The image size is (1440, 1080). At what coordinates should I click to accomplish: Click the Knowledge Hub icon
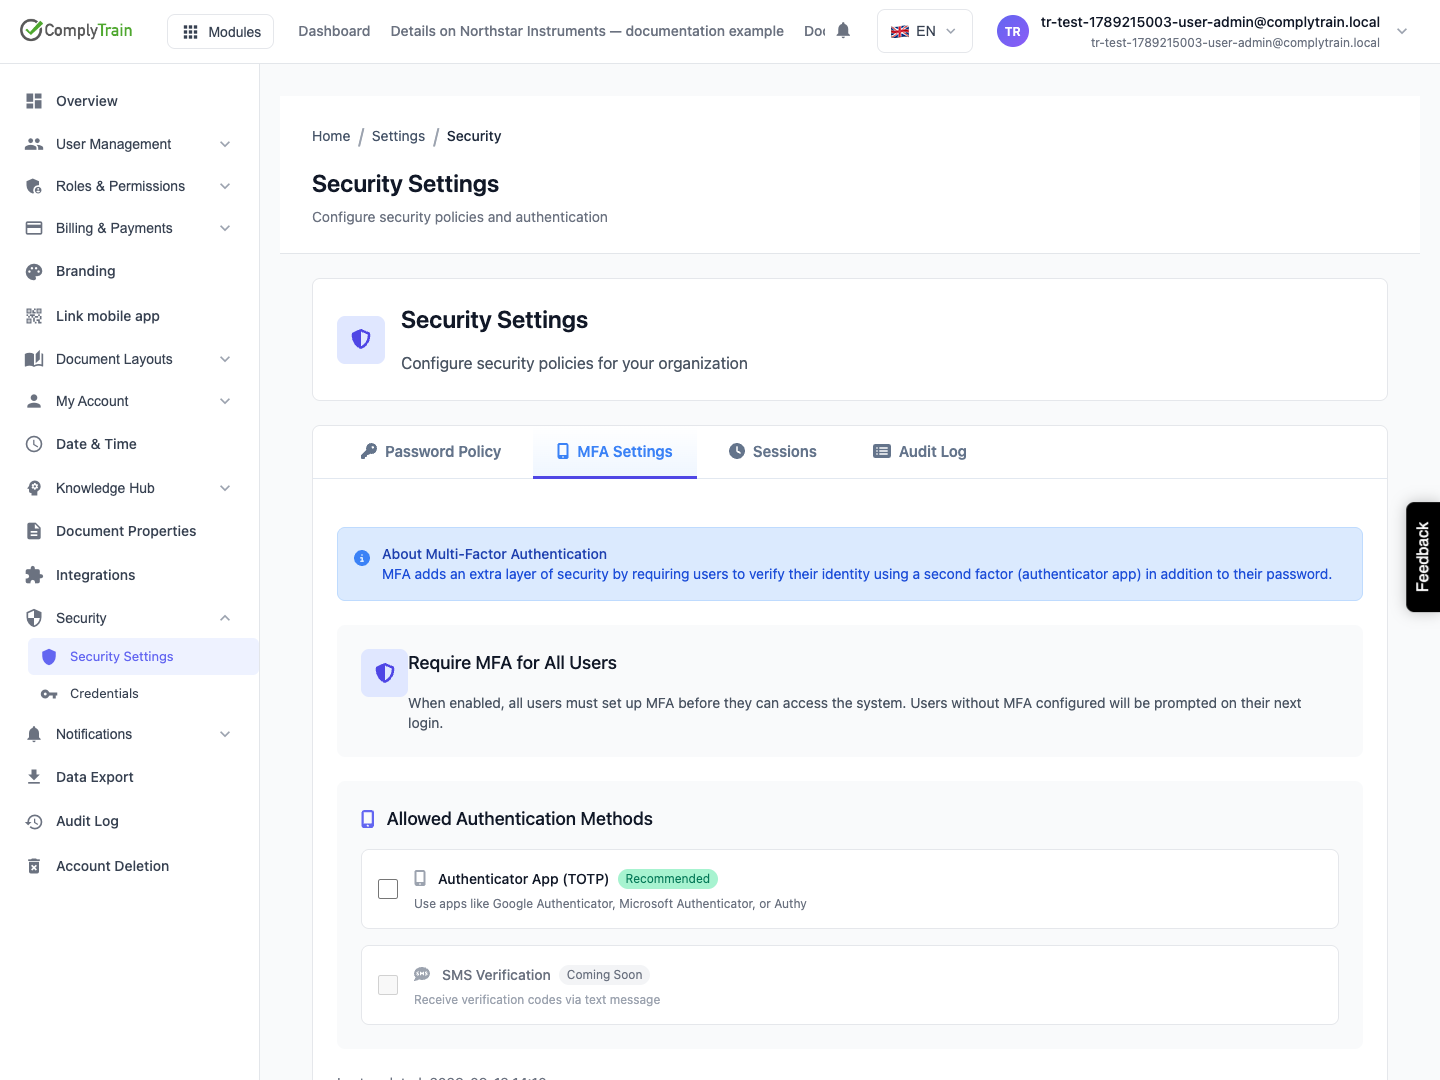point(34,488)
